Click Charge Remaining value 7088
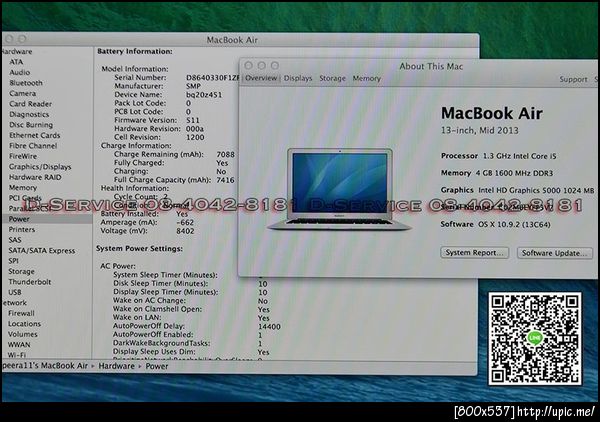 [x=225, y=155]
